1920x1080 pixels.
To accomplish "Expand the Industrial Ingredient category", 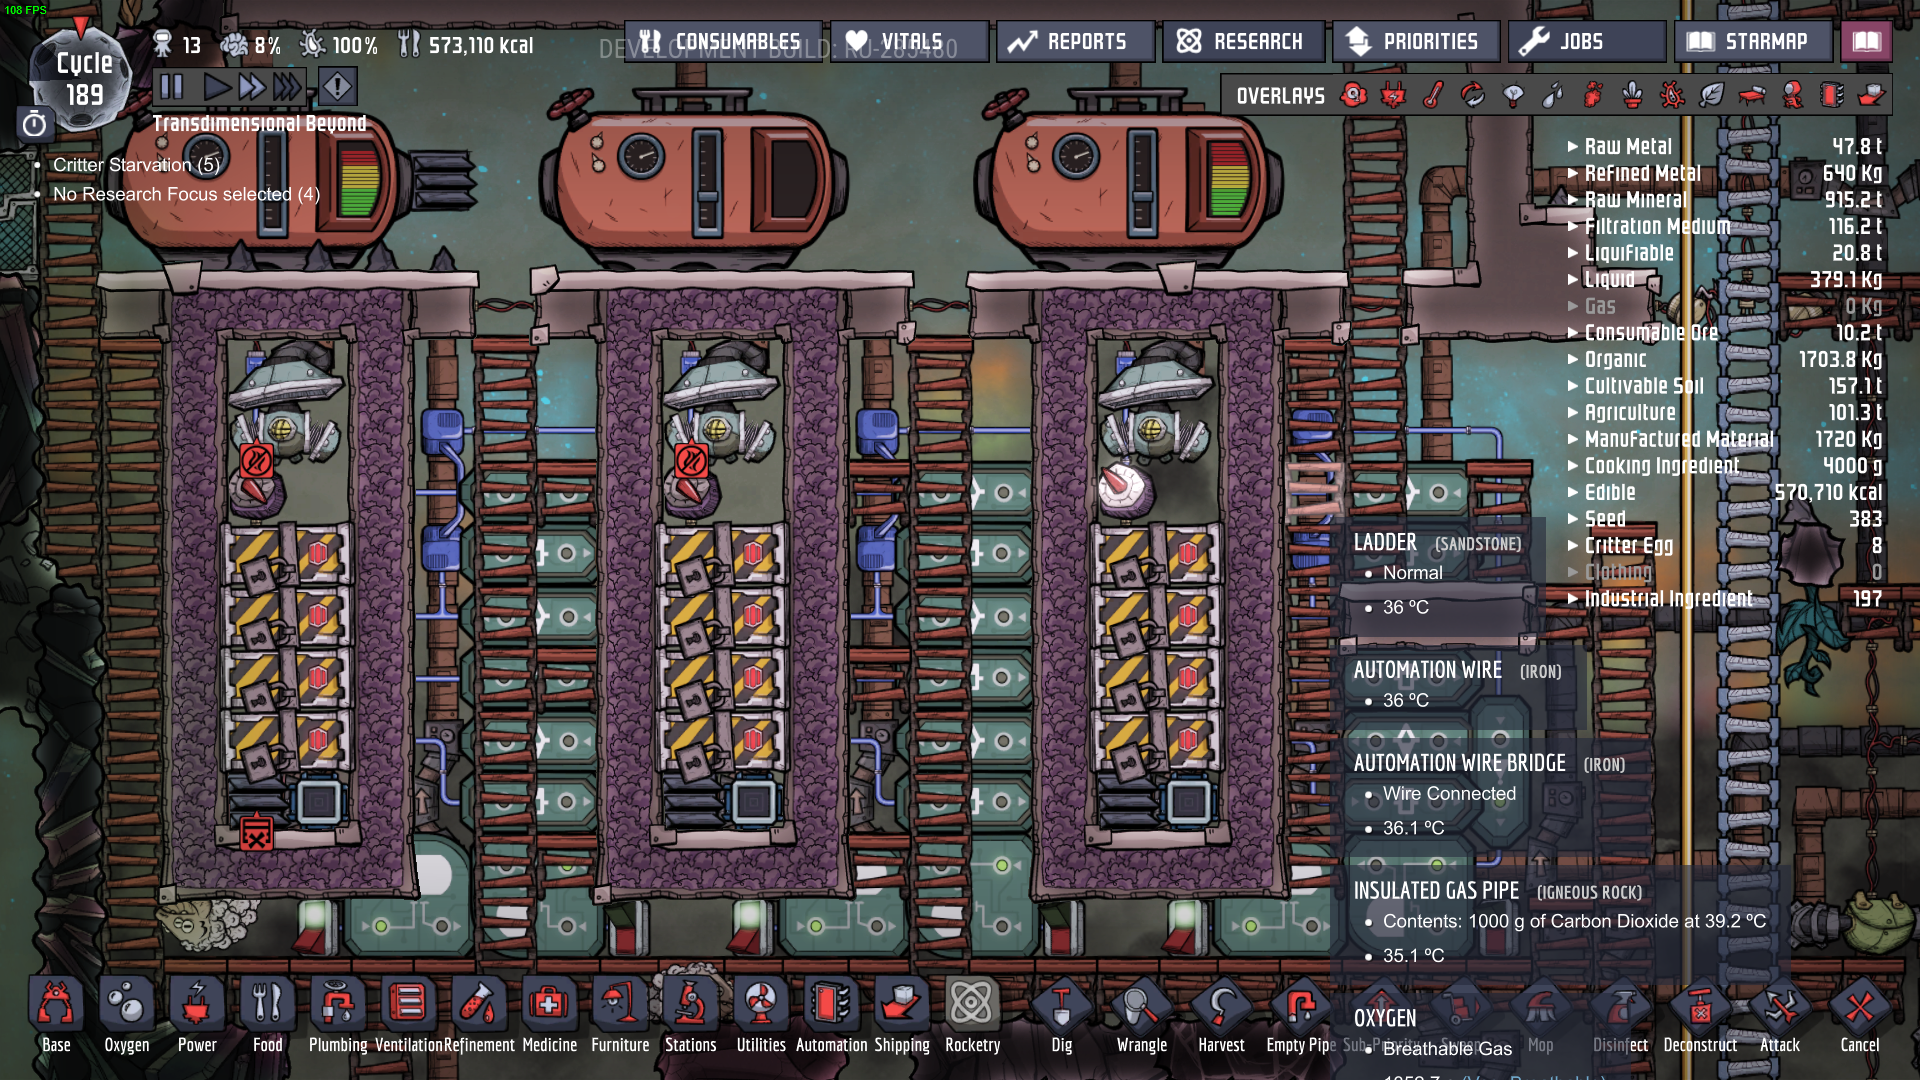I will (x=1667, y=599).
